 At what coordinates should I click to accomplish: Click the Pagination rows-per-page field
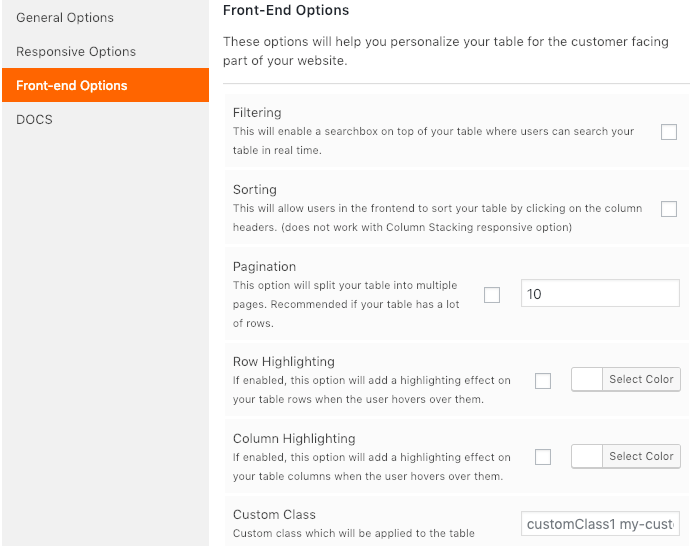[x=600, y=294]
